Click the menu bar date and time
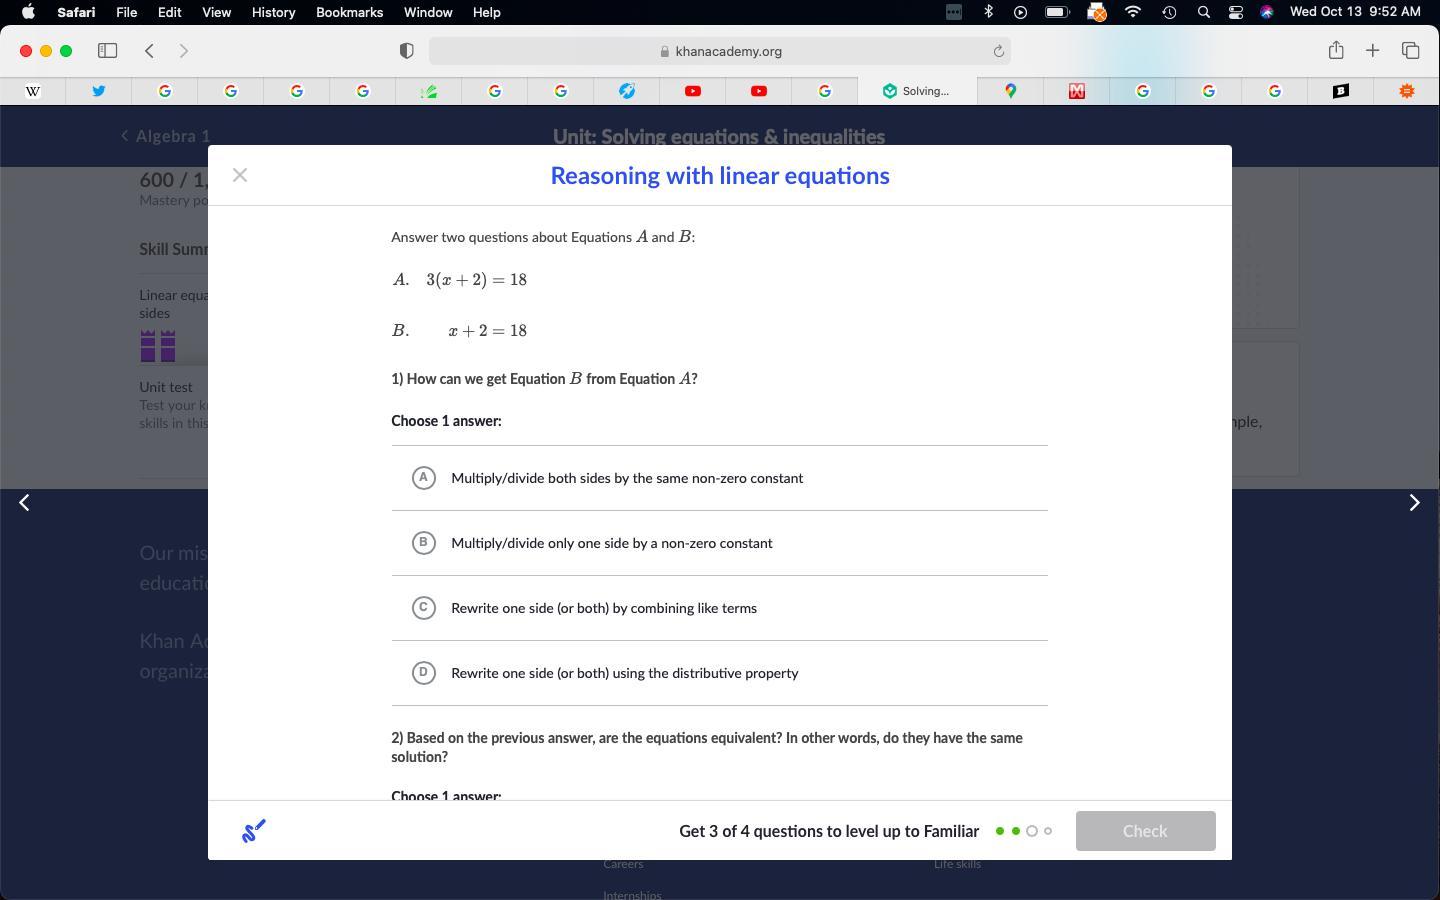 [x=1355, y=12]
